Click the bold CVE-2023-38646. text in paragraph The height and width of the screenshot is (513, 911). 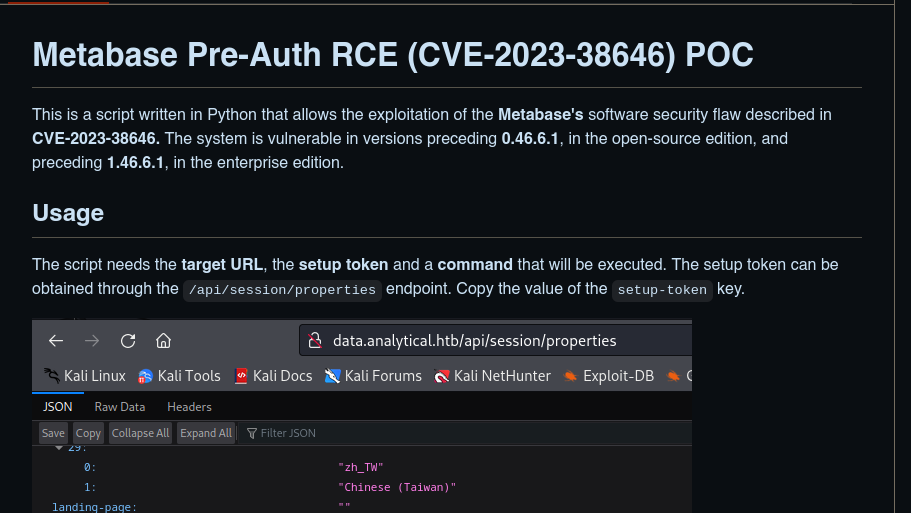pos(96,139)
